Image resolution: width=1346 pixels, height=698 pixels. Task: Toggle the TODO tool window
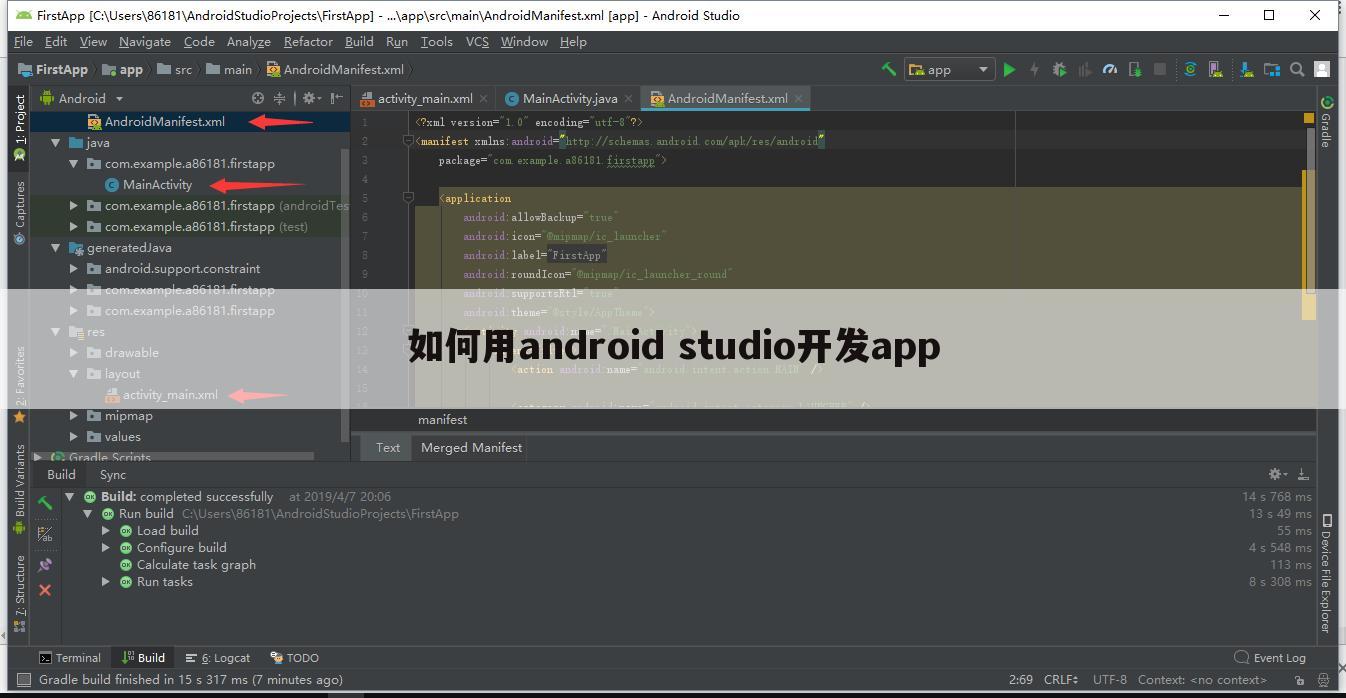coord(295,658)
